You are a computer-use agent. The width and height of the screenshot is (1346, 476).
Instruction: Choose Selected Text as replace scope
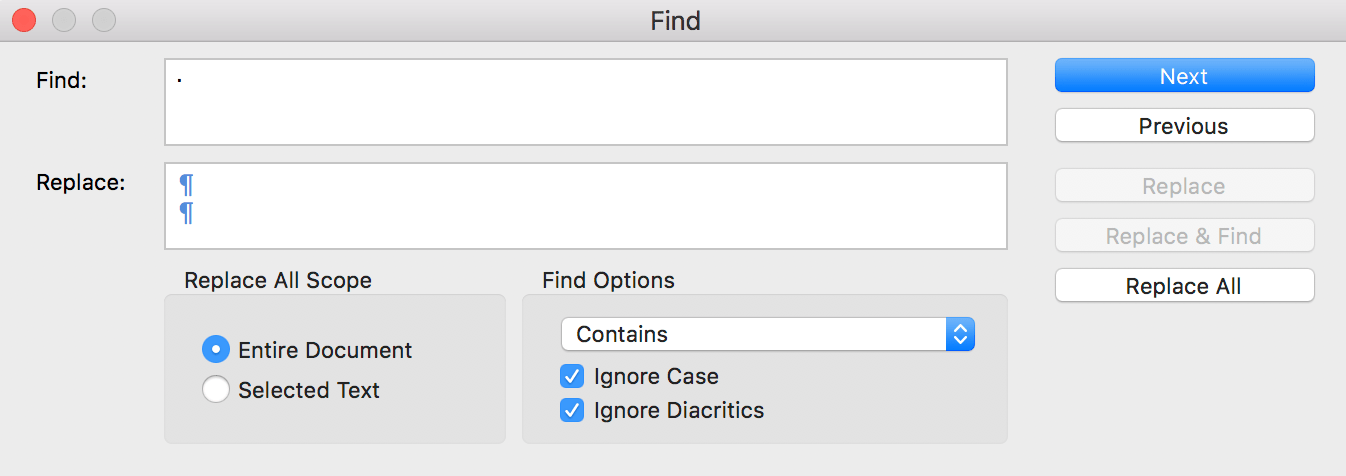216,390
